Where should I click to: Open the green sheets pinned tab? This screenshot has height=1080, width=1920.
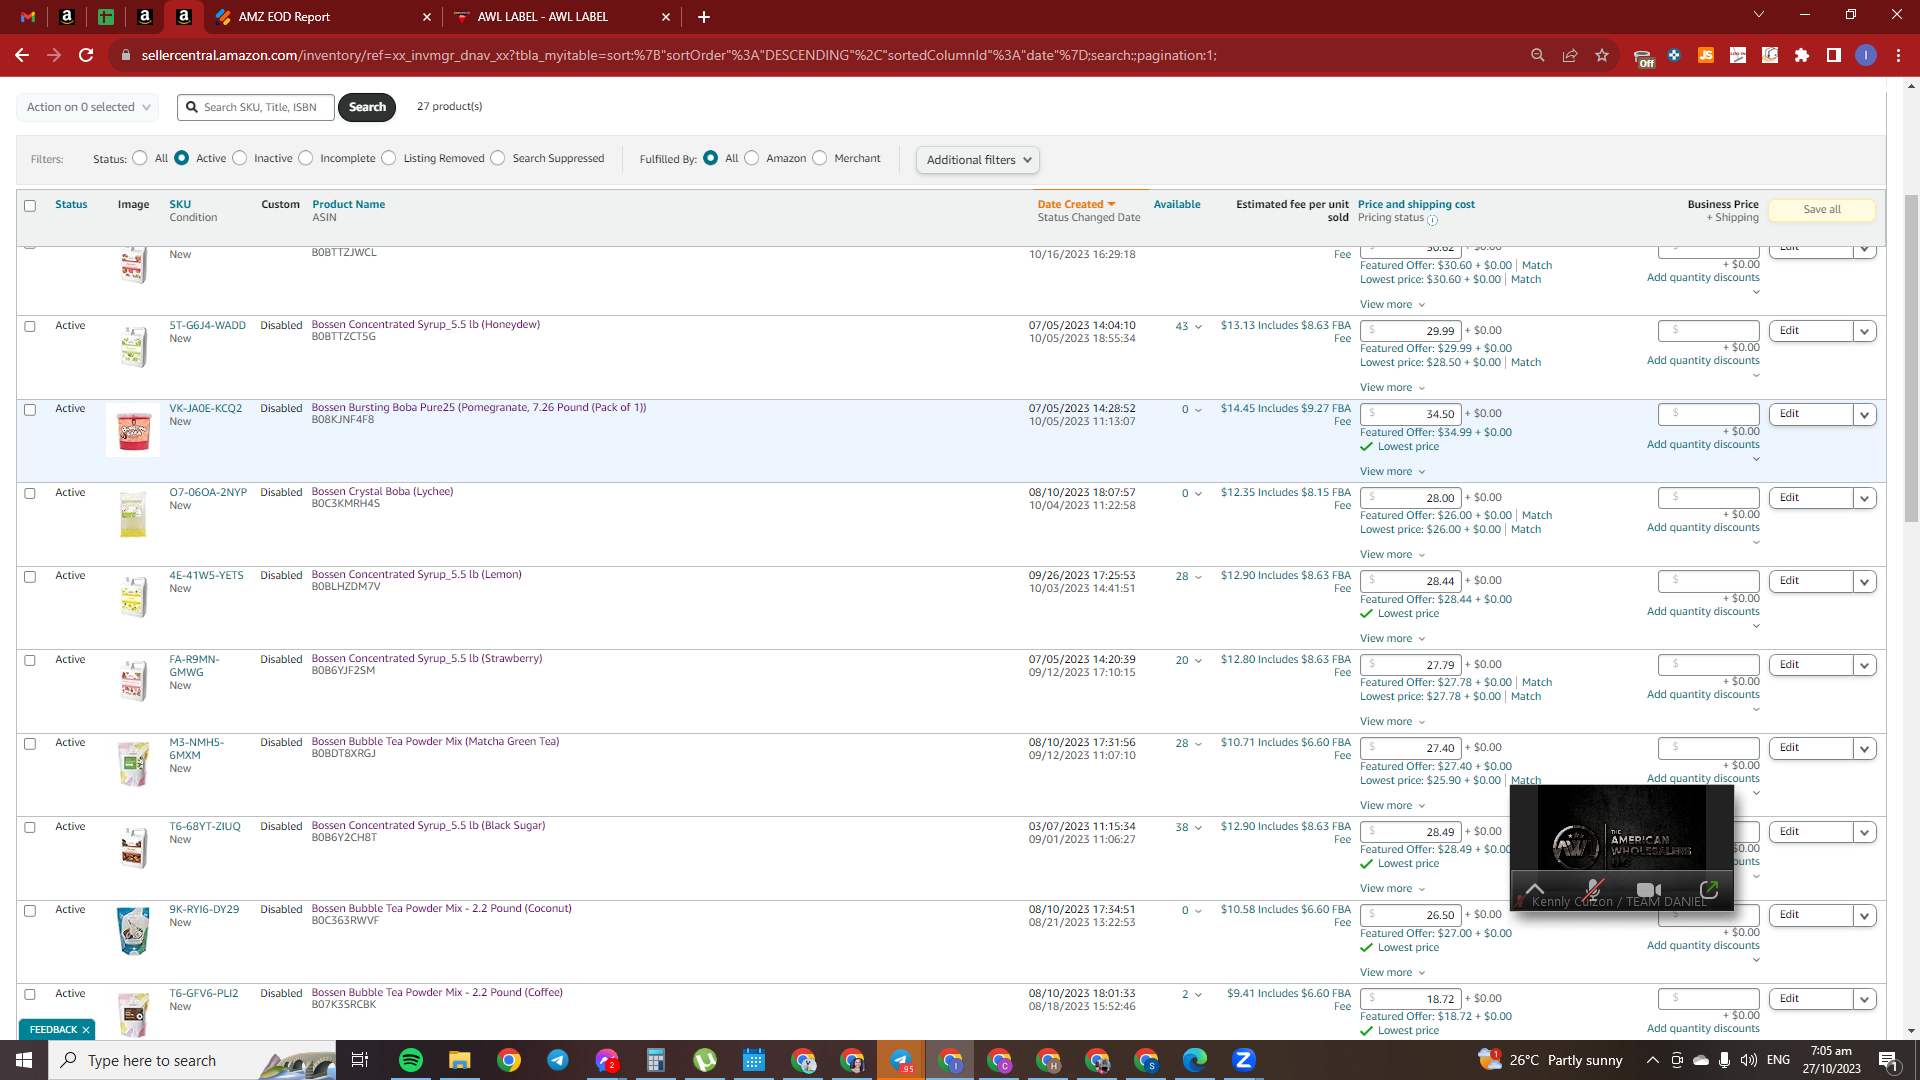106,16
